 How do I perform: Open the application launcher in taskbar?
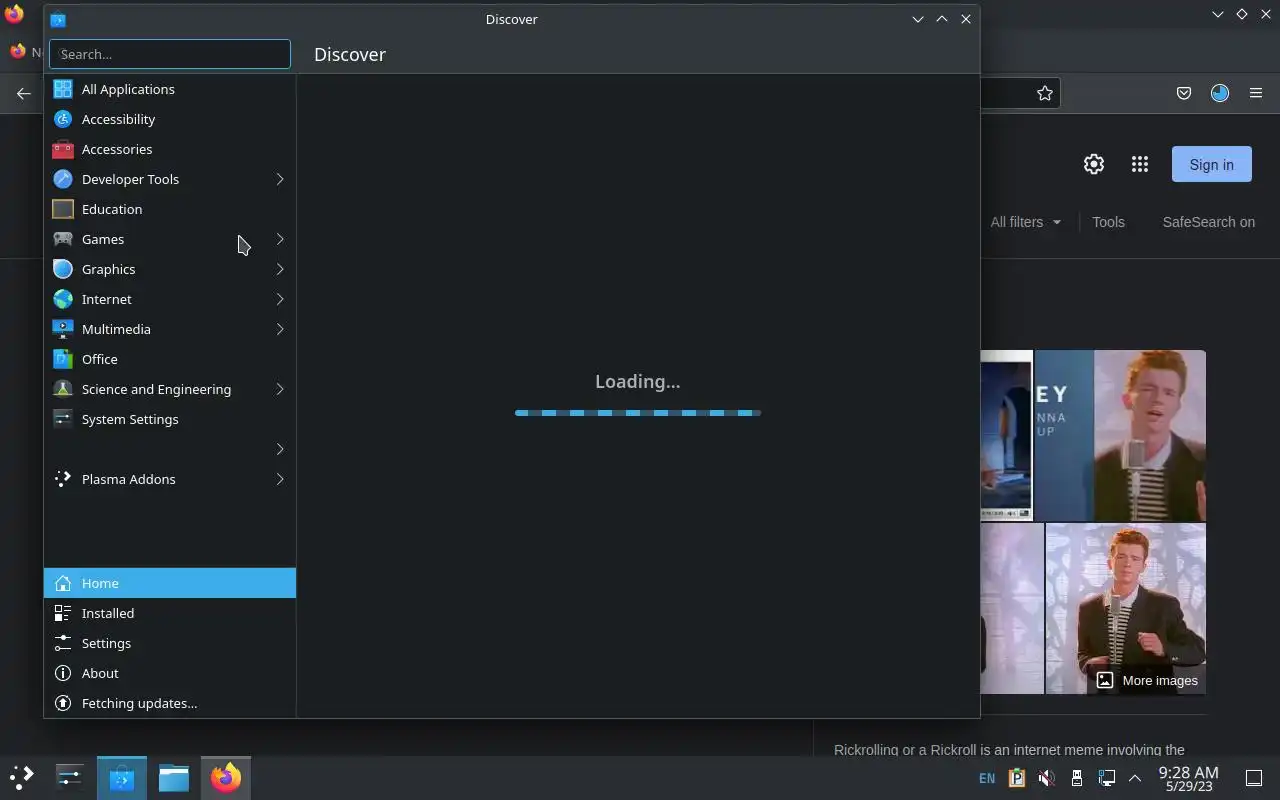pos(22,777)
